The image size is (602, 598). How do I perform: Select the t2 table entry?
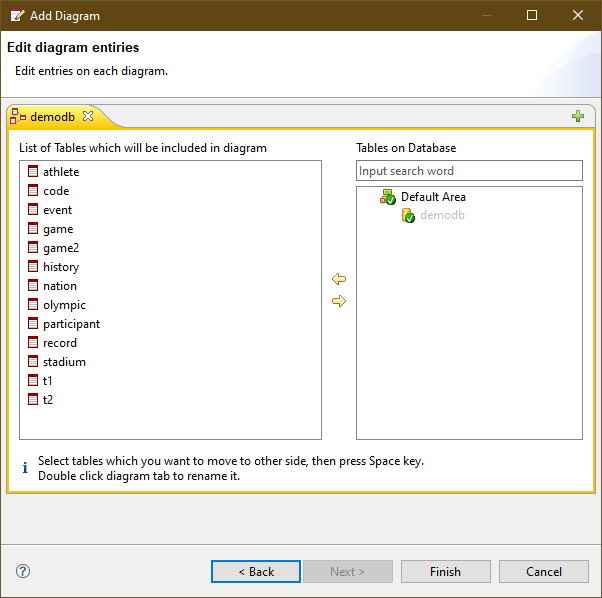pyautogui.click(x=48, y=400)
